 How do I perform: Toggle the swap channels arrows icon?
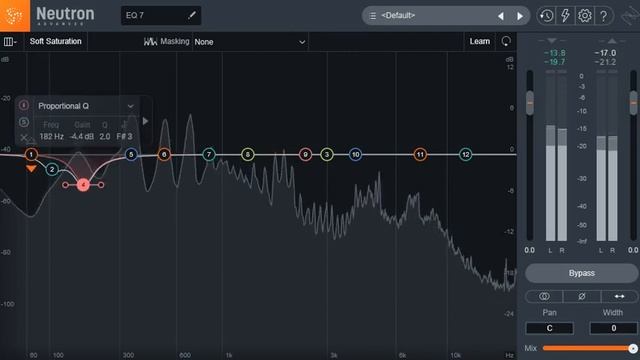(x=619, y=296)
